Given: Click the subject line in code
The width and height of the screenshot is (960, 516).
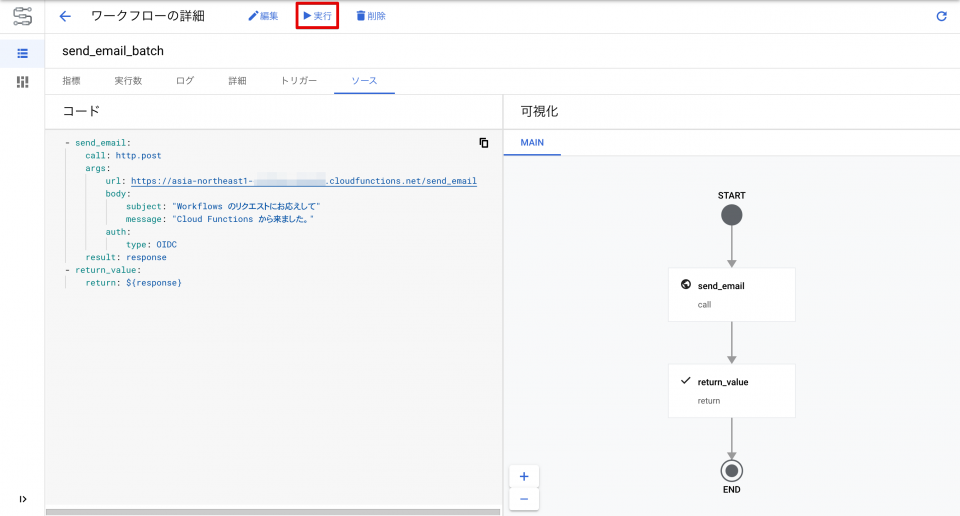Looking at the screenshot, I should [x=223, y=207].
